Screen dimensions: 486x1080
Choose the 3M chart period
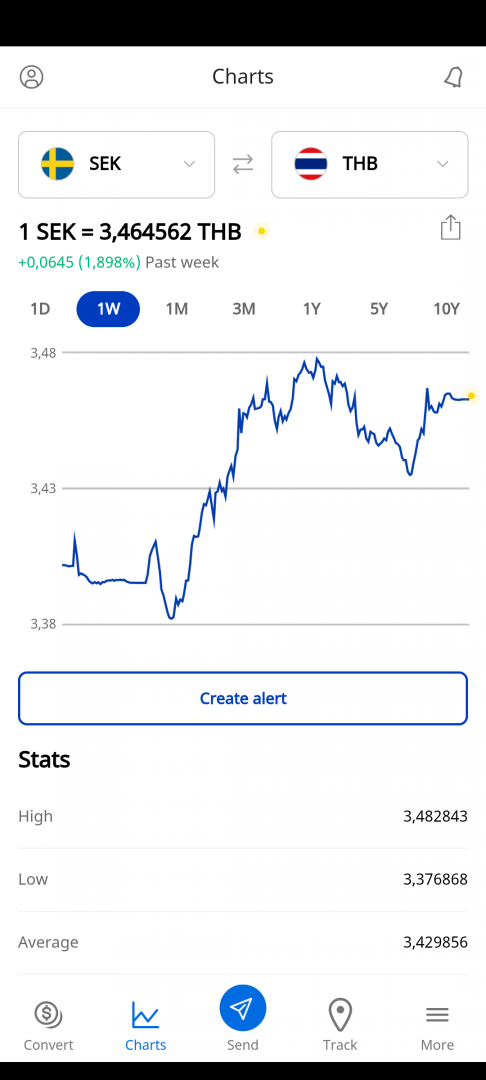click(244, 309)
